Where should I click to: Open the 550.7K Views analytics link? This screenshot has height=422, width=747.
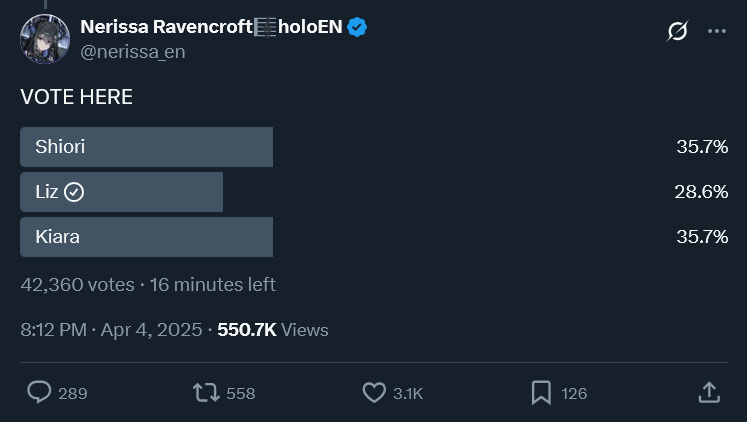(273, 330)
